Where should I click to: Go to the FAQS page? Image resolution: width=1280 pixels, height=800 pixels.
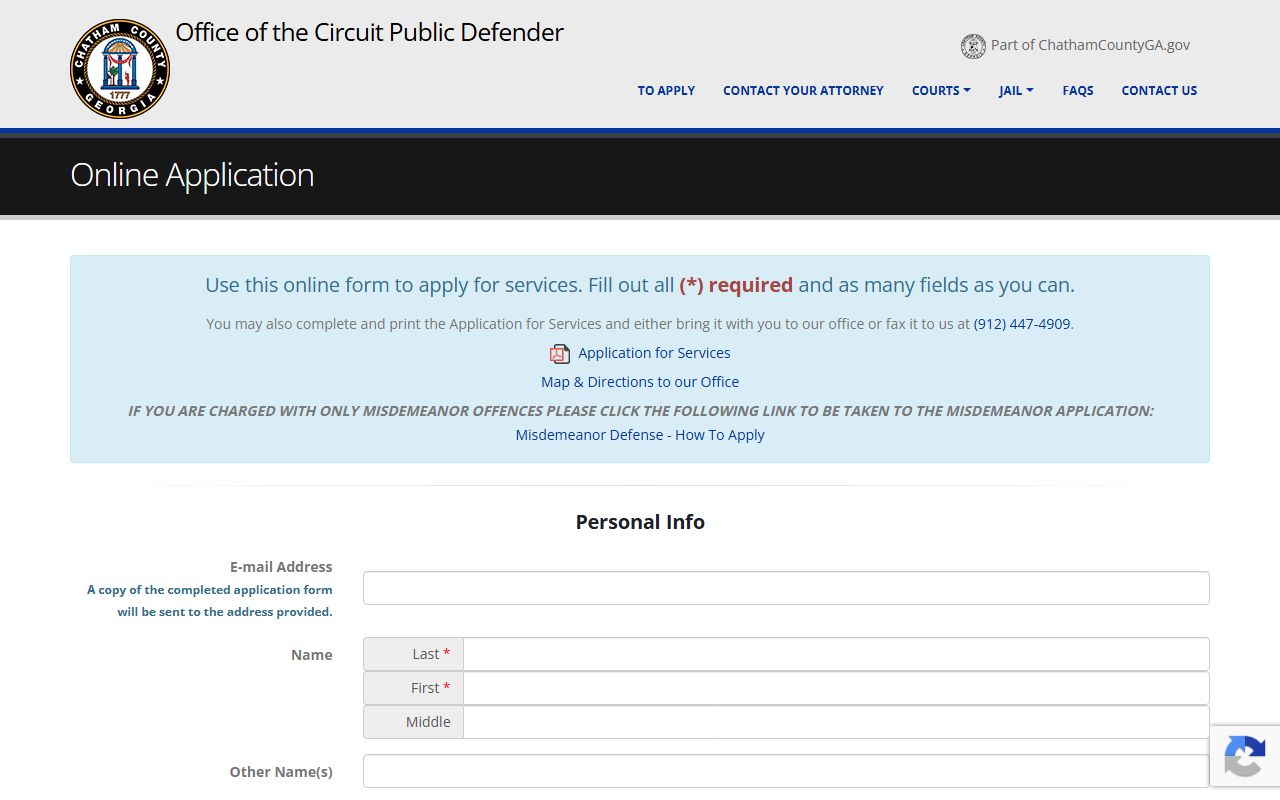1078,90
